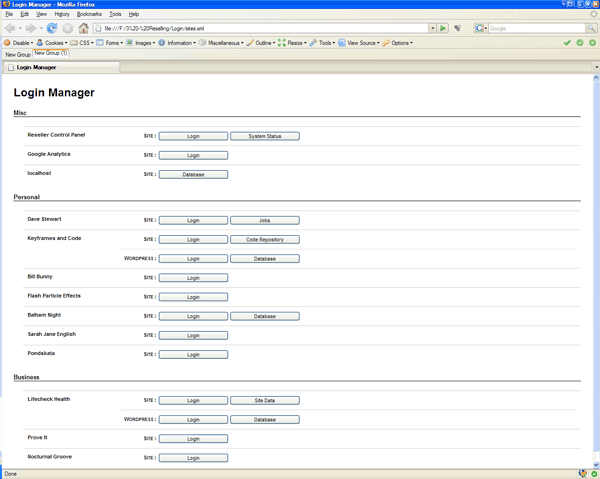Click the Home icon in navigation toolbar
This screenshot has width=600, height=479.
click(84, 28)
